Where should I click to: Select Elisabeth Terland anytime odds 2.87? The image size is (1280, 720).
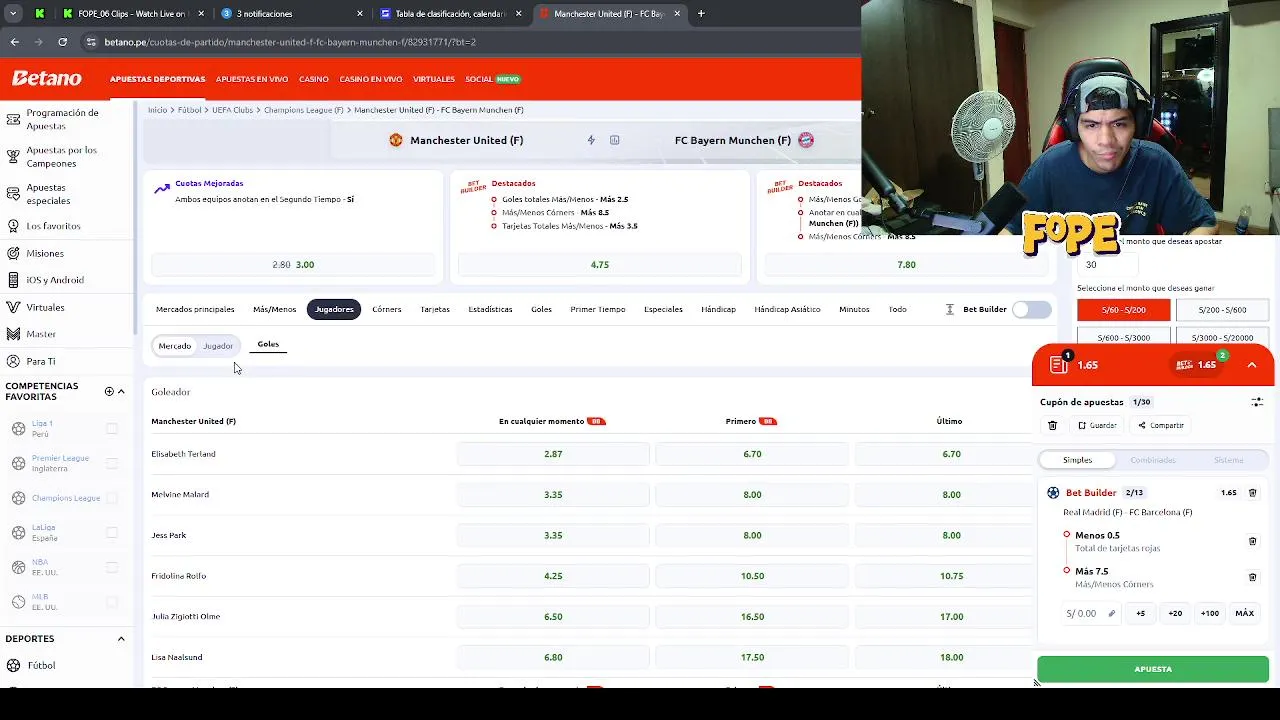pos(553,454)
